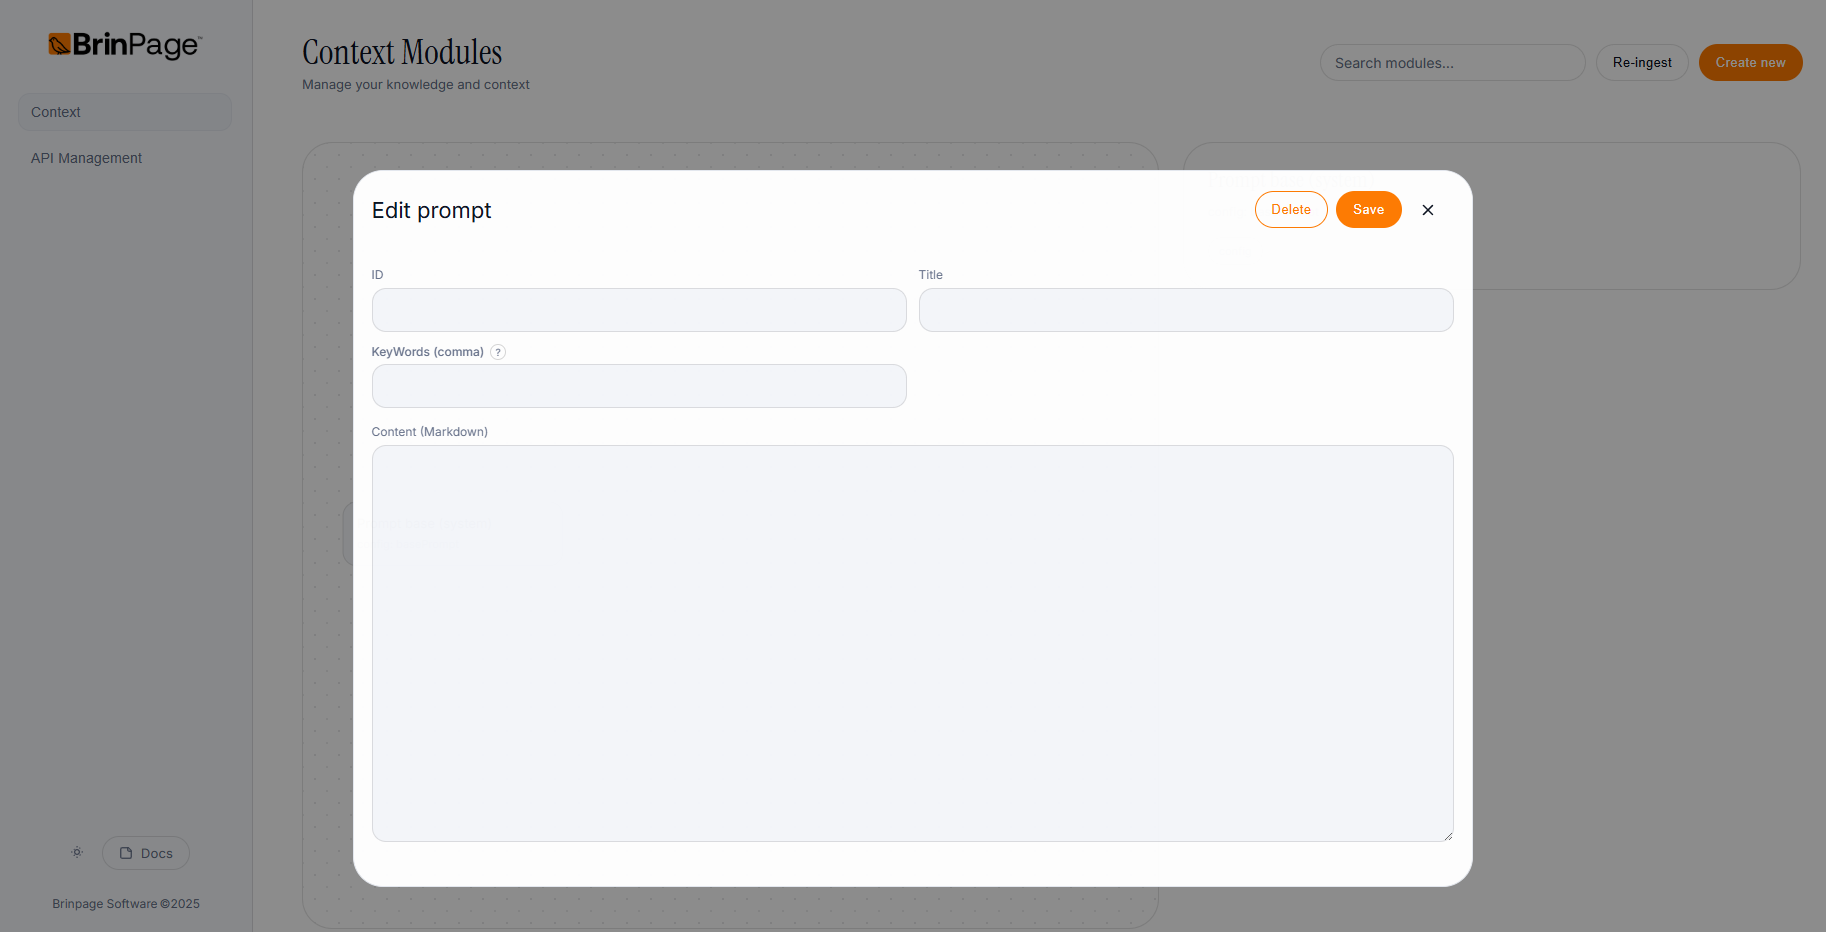This screenshot has width=1826, height=932.
Task: Focus the KeyWords input box
Action: (x=639, y=386)
